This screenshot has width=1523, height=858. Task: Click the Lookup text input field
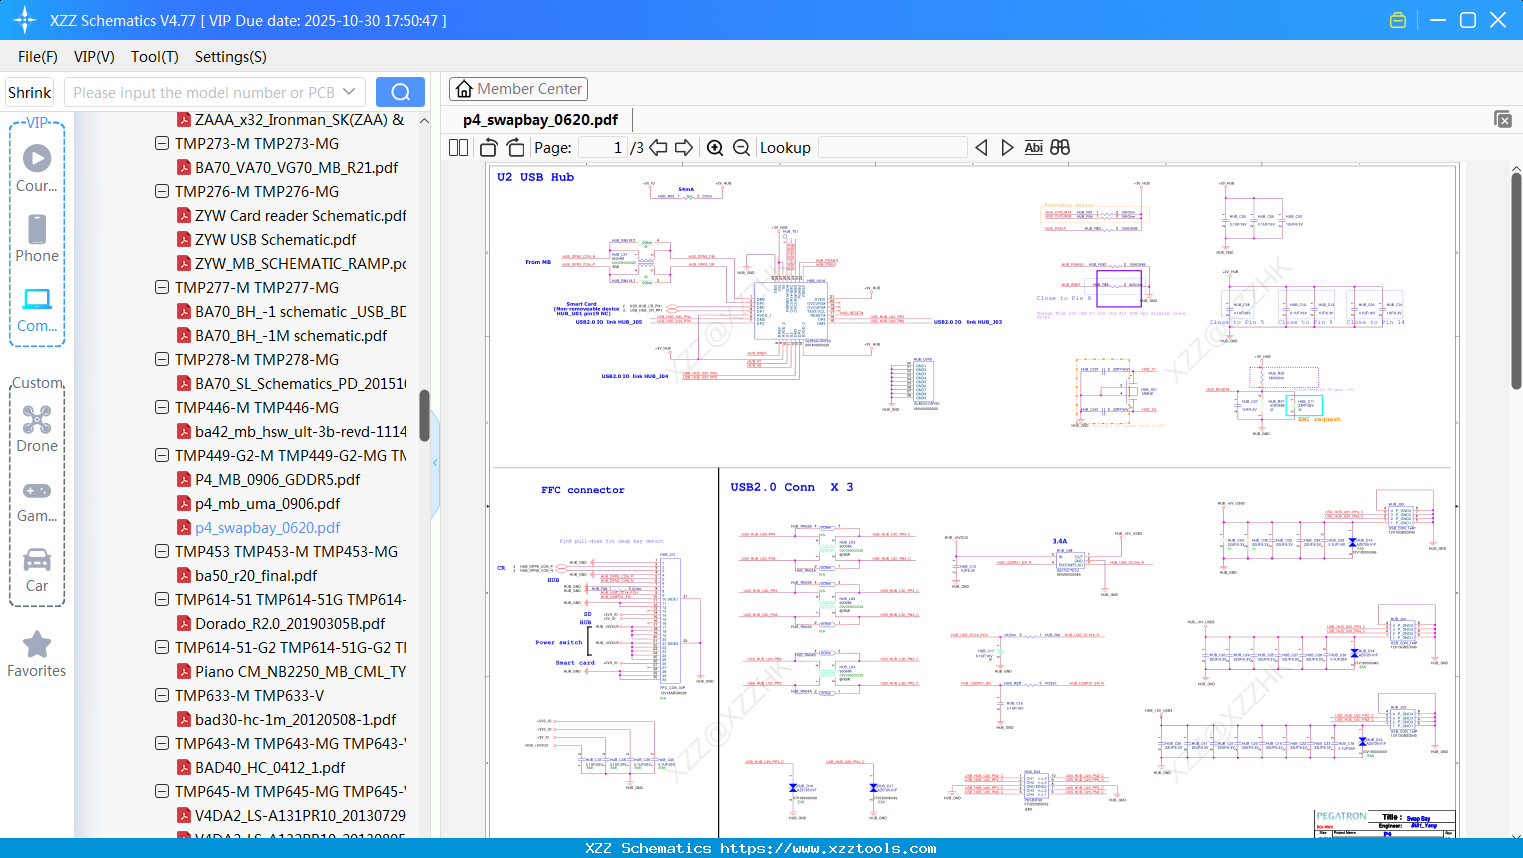coord(892,148)
